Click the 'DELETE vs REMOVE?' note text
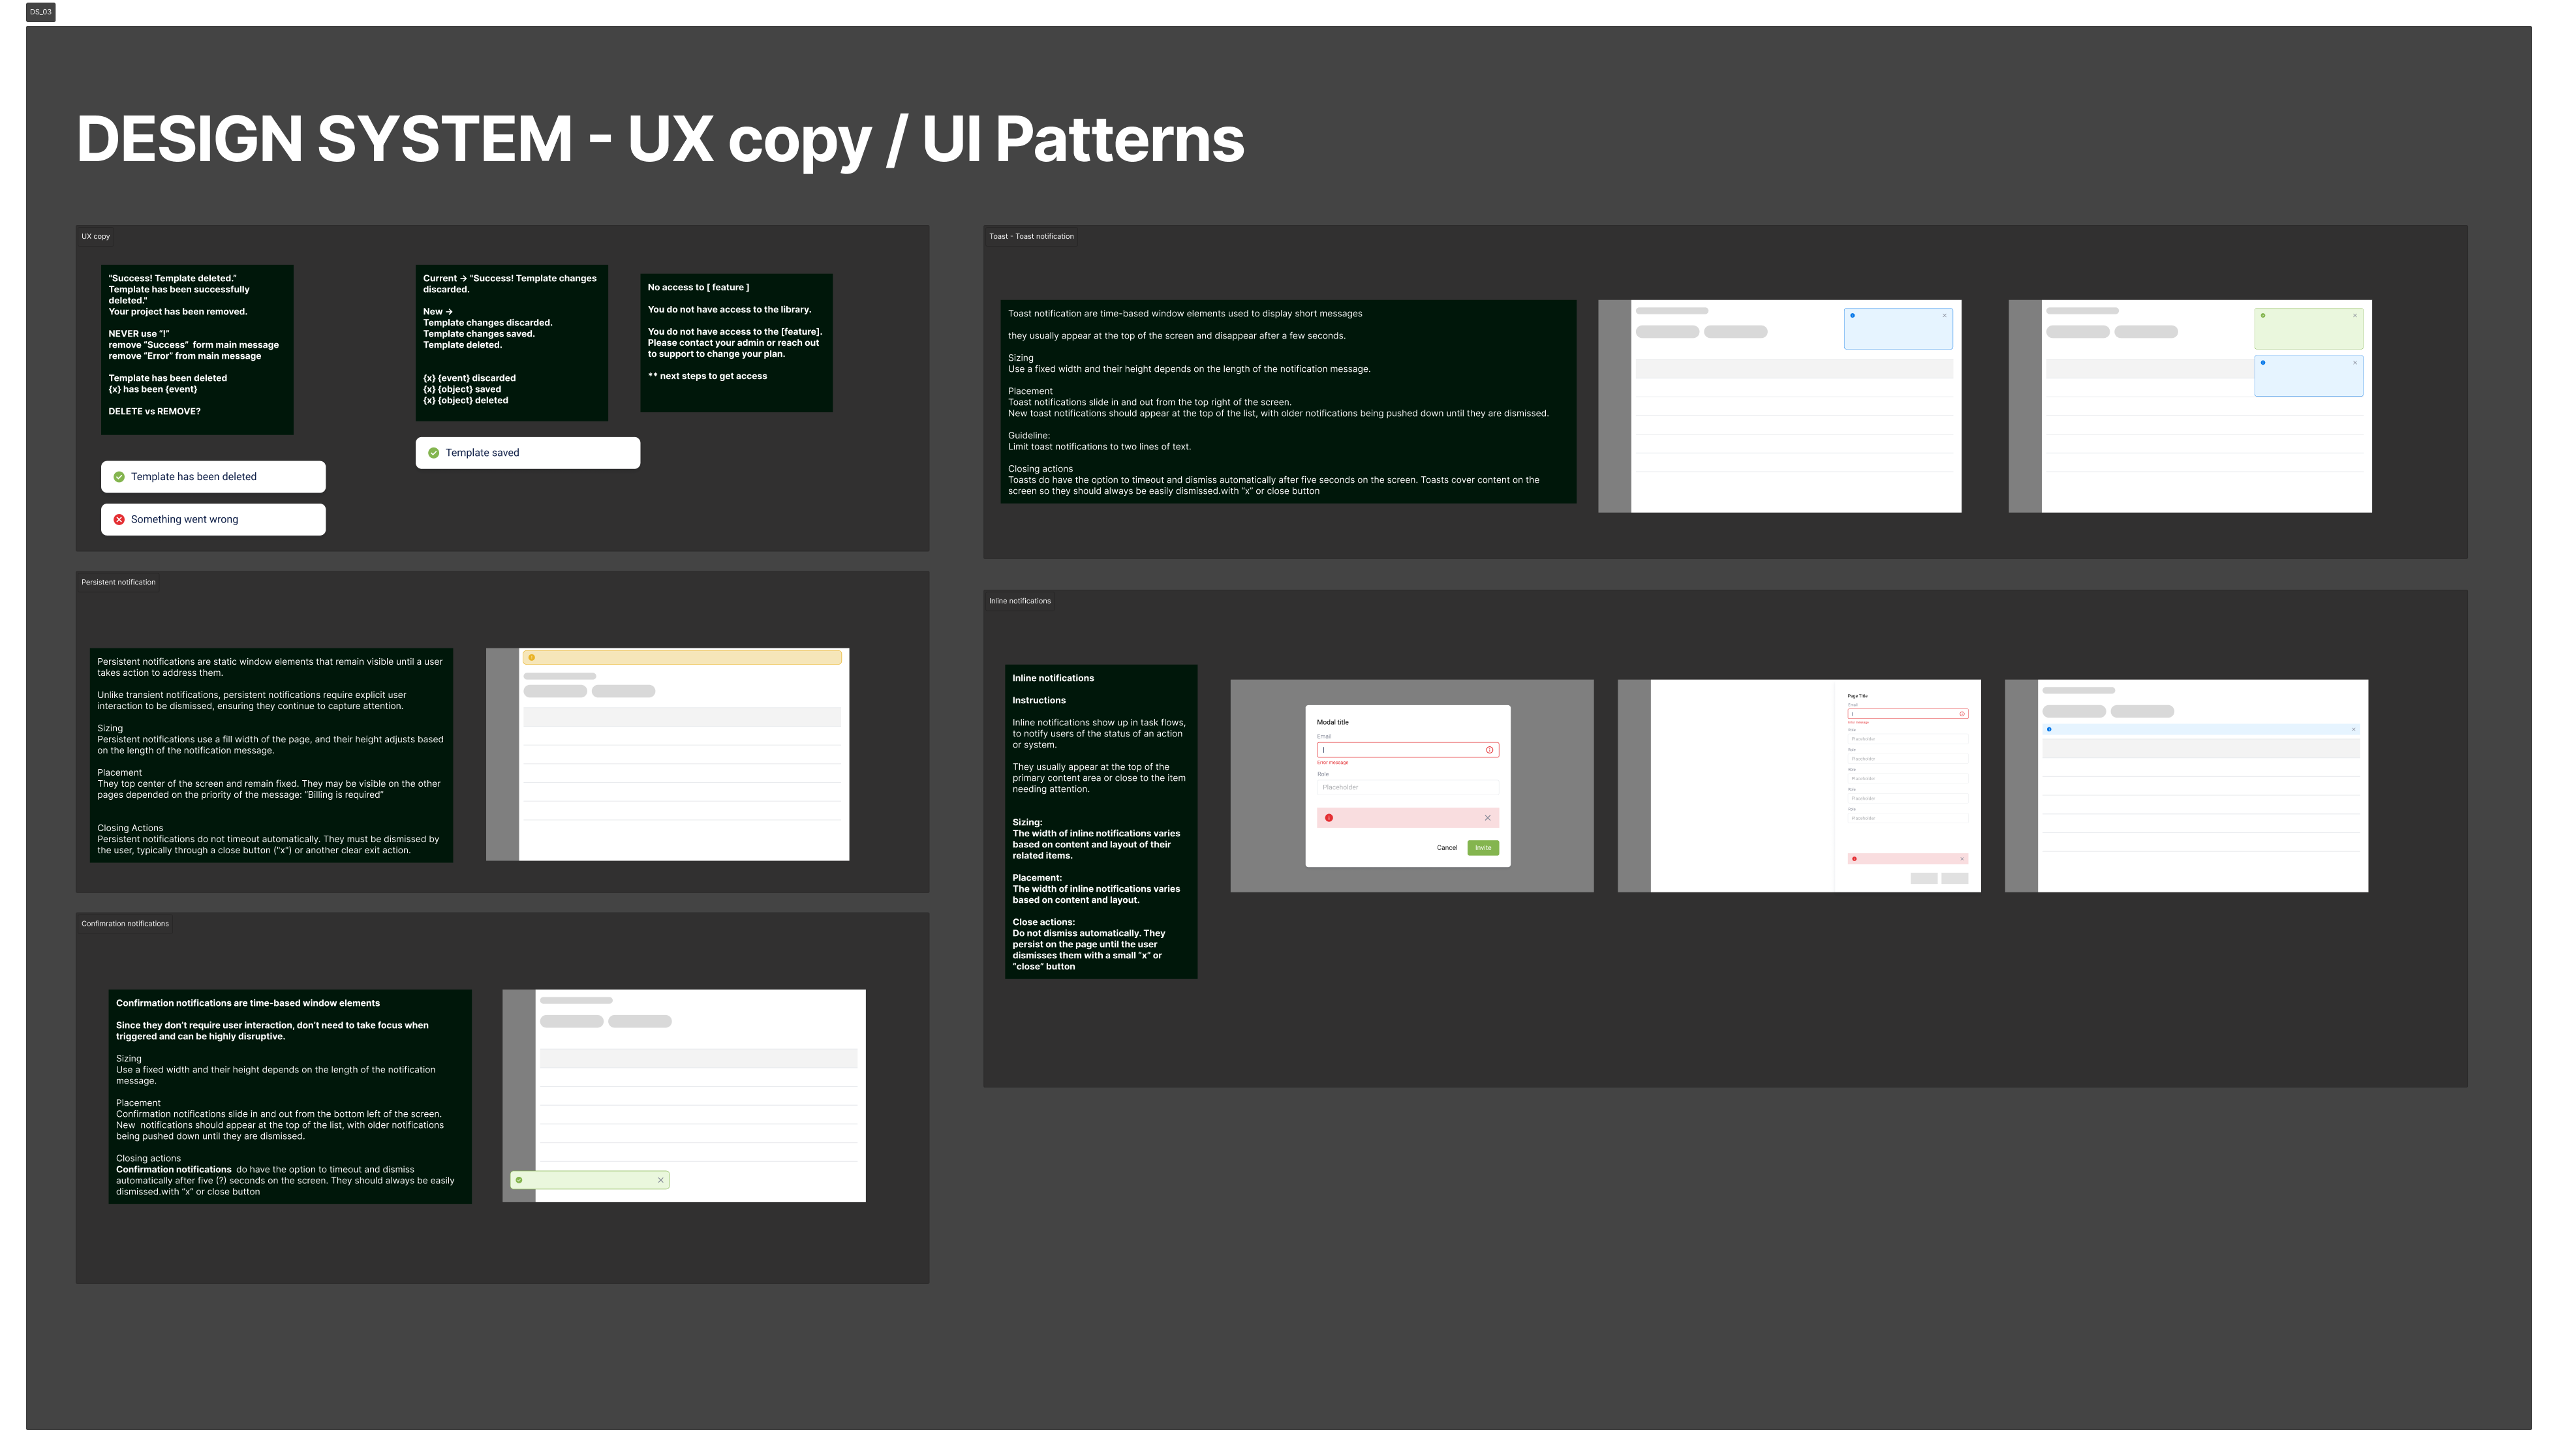 point(154,412)
